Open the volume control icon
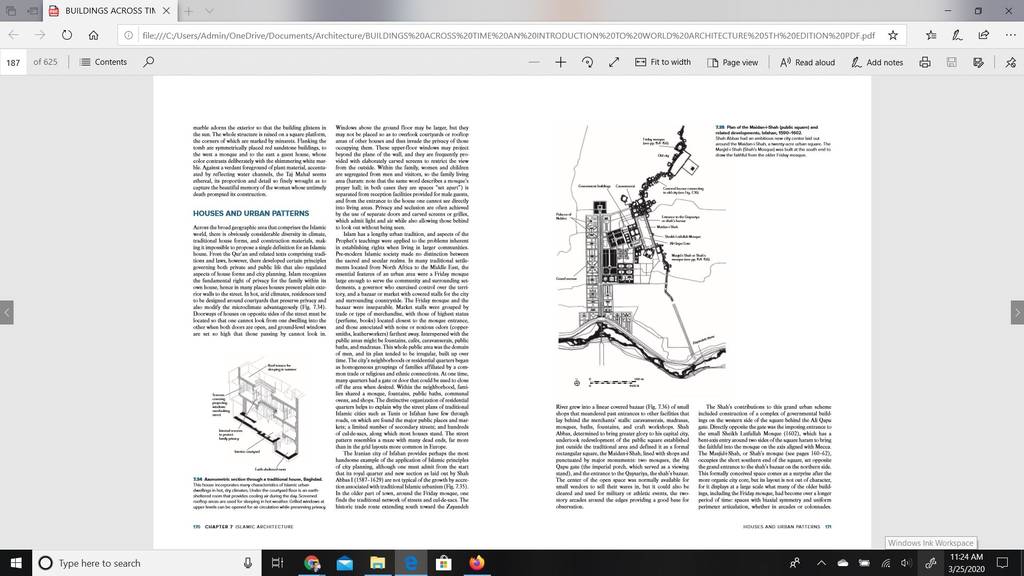The width and height of the screenshot is (1024, 576). click(x=906, y=563)
